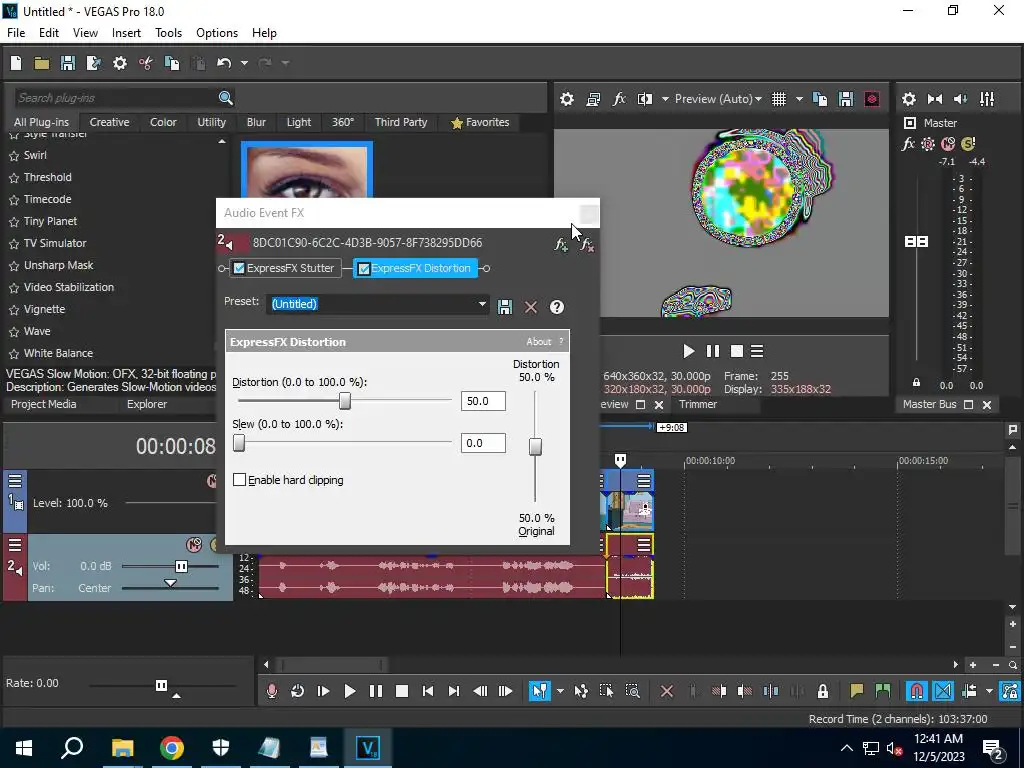Image resolution: width=1024 pixels, height=768 pixels.
Task: Uncheck ExpressFX Distortion plug-in checkbox
Action: 364,268
